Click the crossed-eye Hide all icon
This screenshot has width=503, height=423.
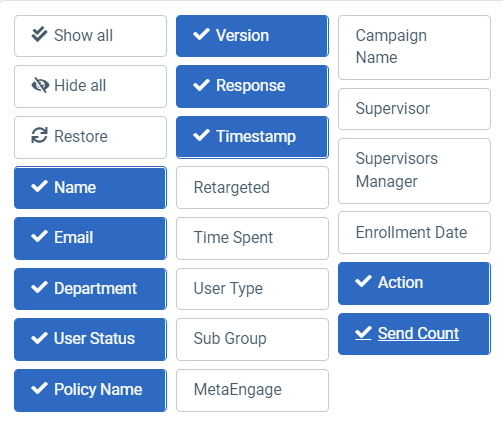tap(40, 85)
